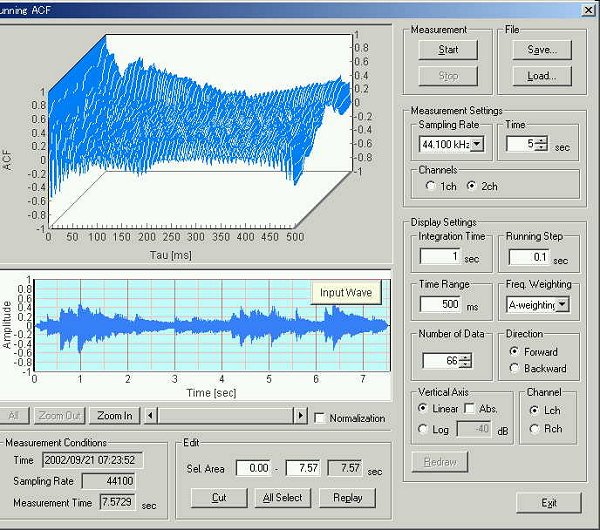Click the Measurement Time spinner arrows

tap(541, 144)
